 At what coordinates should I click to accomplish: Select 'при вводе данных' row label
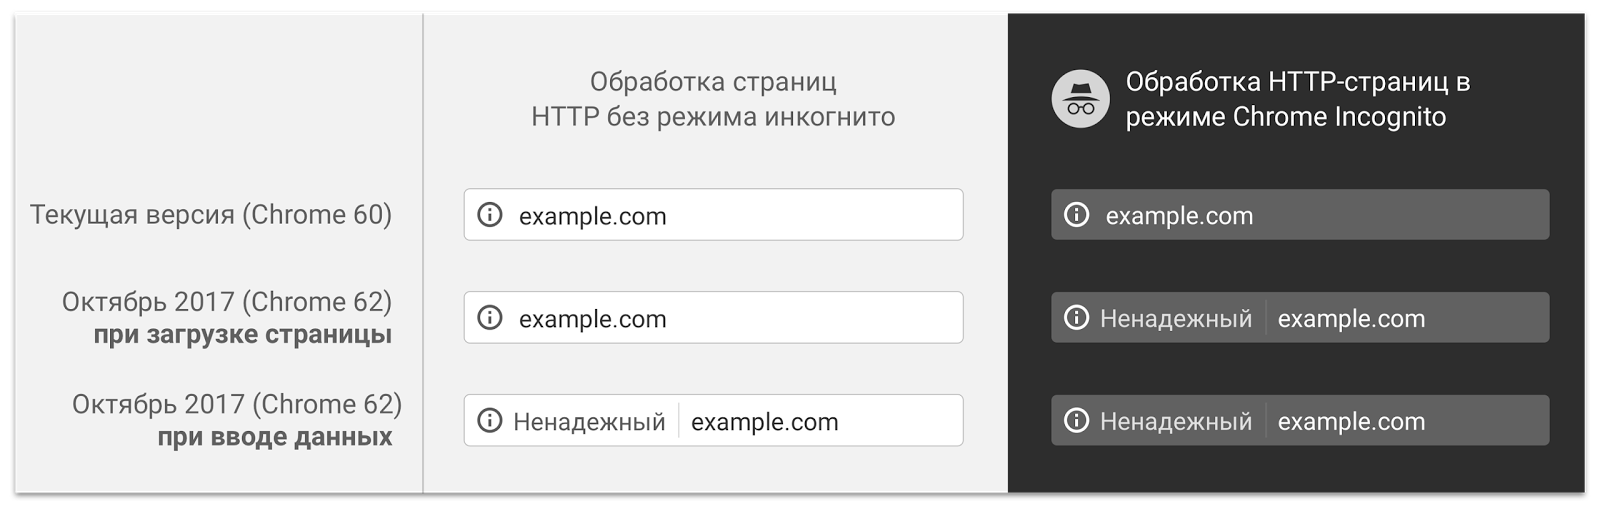tap(275, 437)
